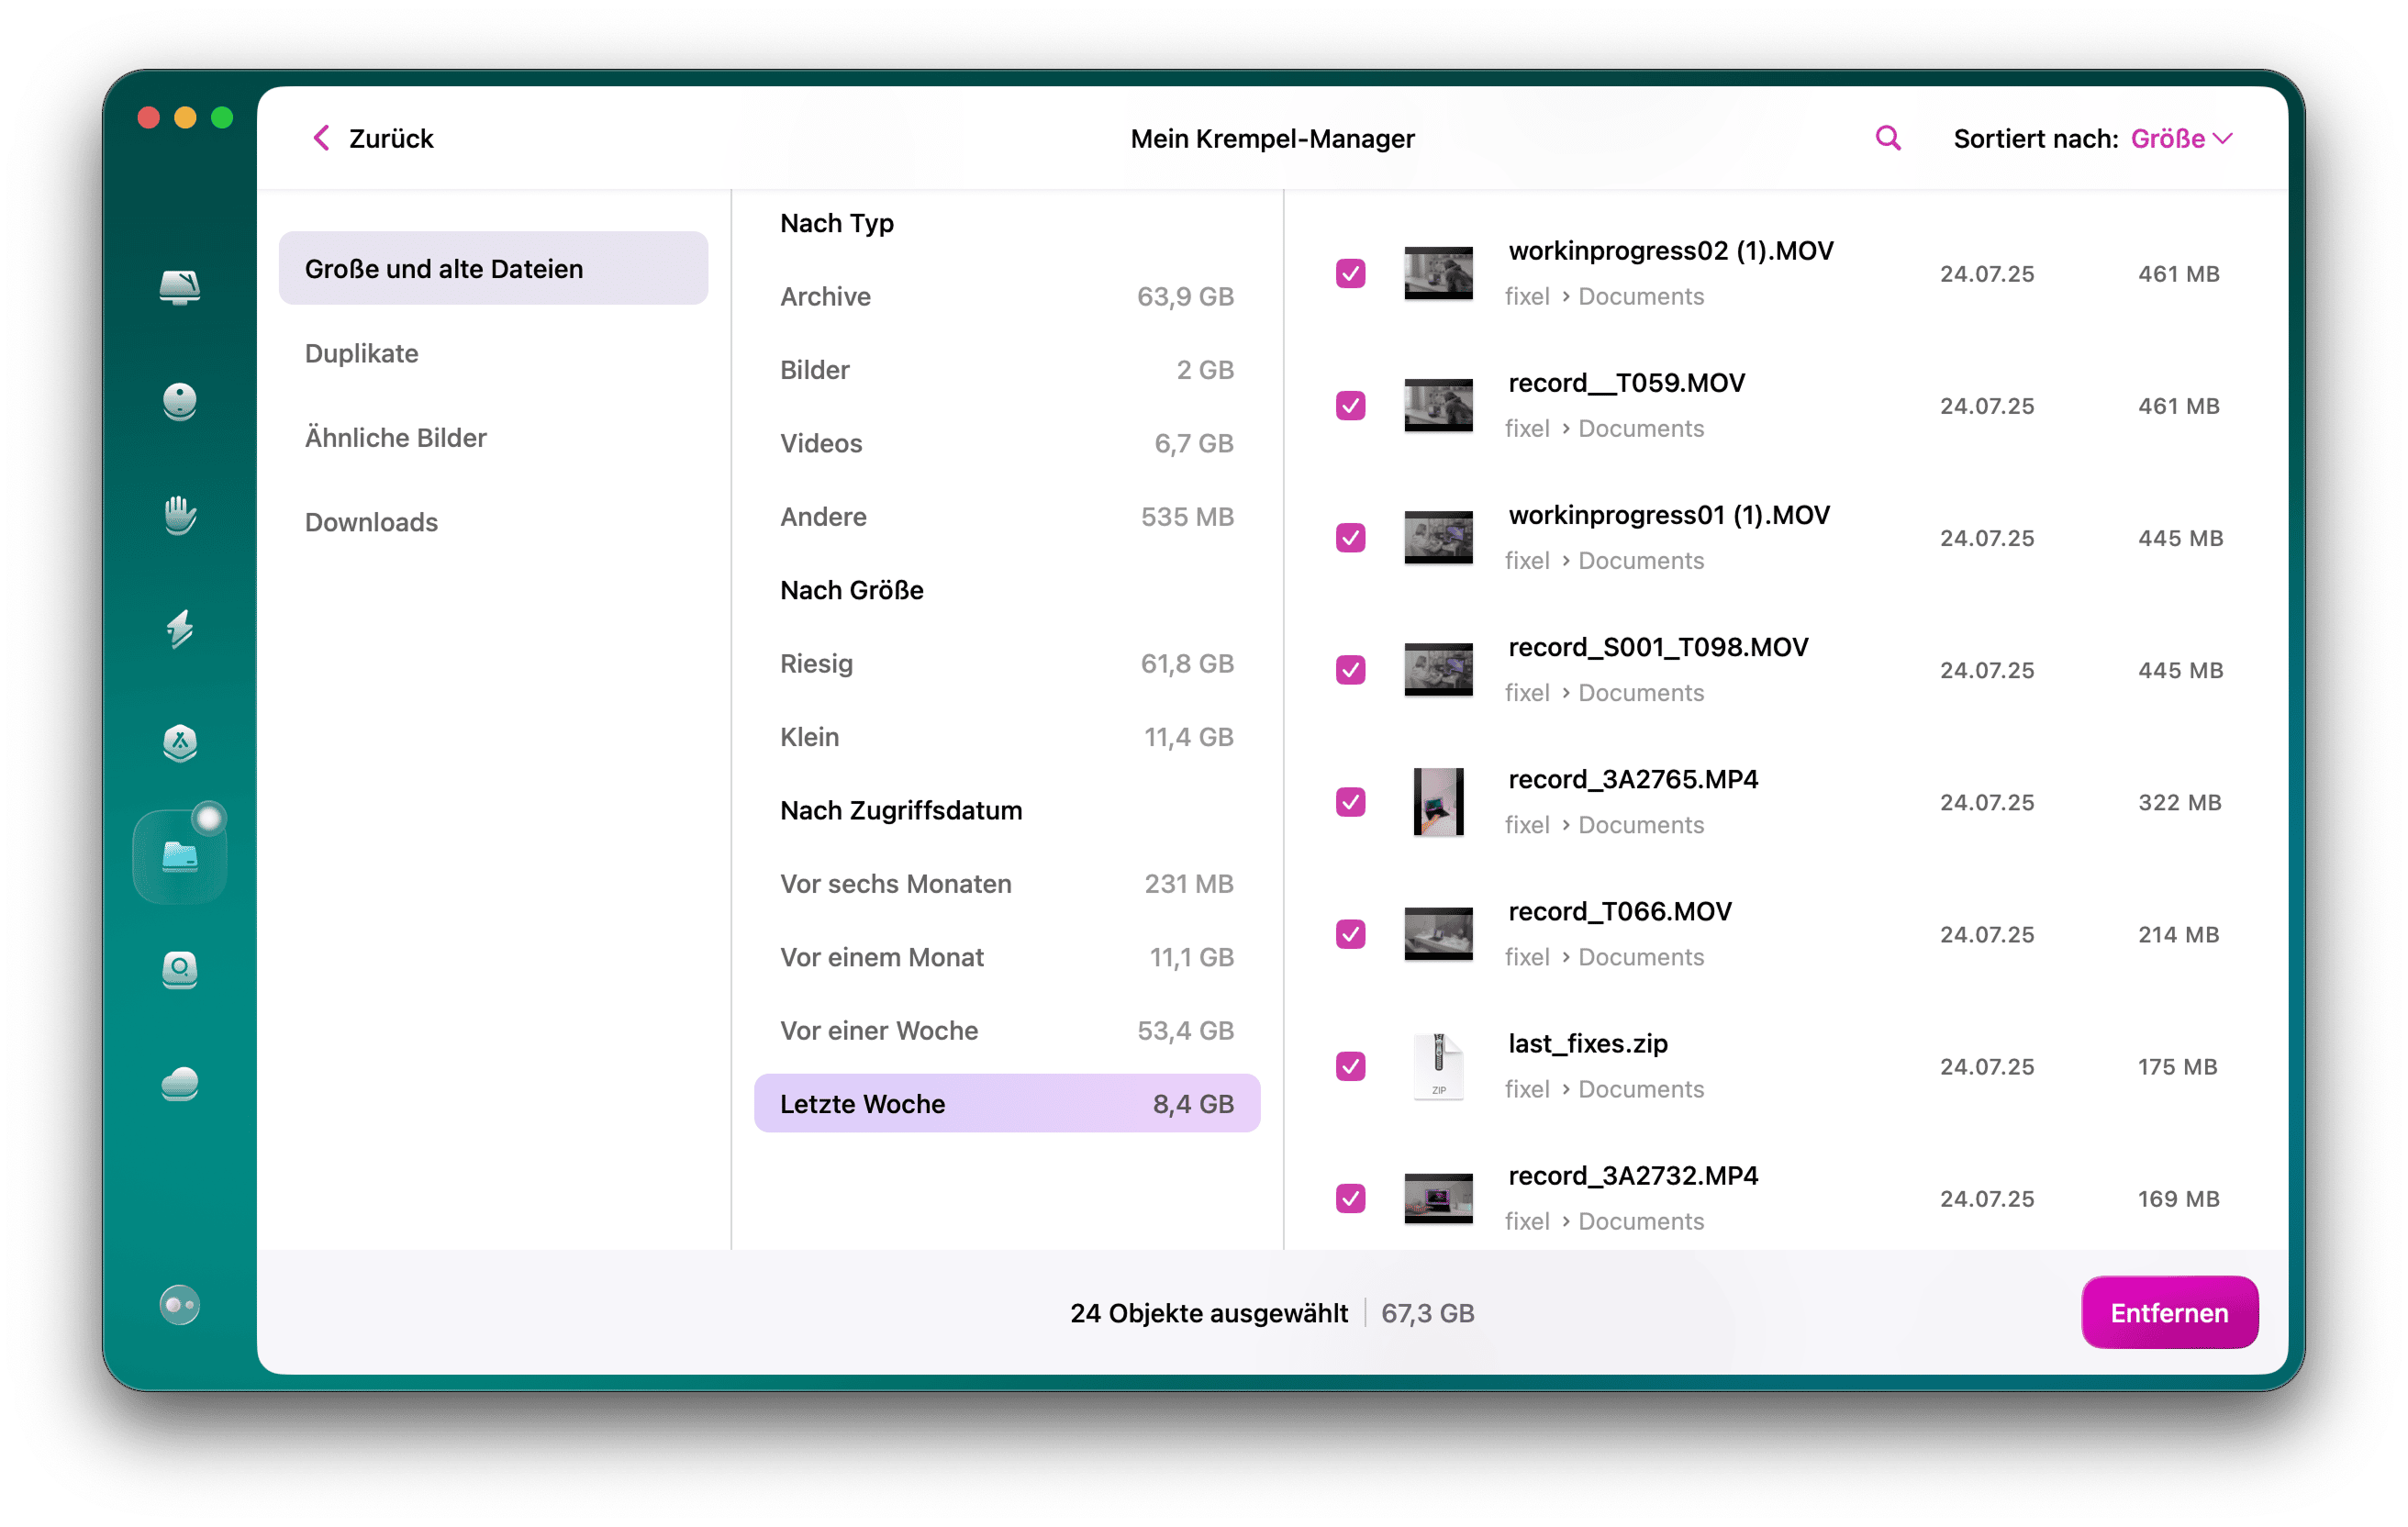The image size is (2408, 1527).
Task: Deselect the last_fixes.zip checkbox
Action: (x=1350, y=1066)
